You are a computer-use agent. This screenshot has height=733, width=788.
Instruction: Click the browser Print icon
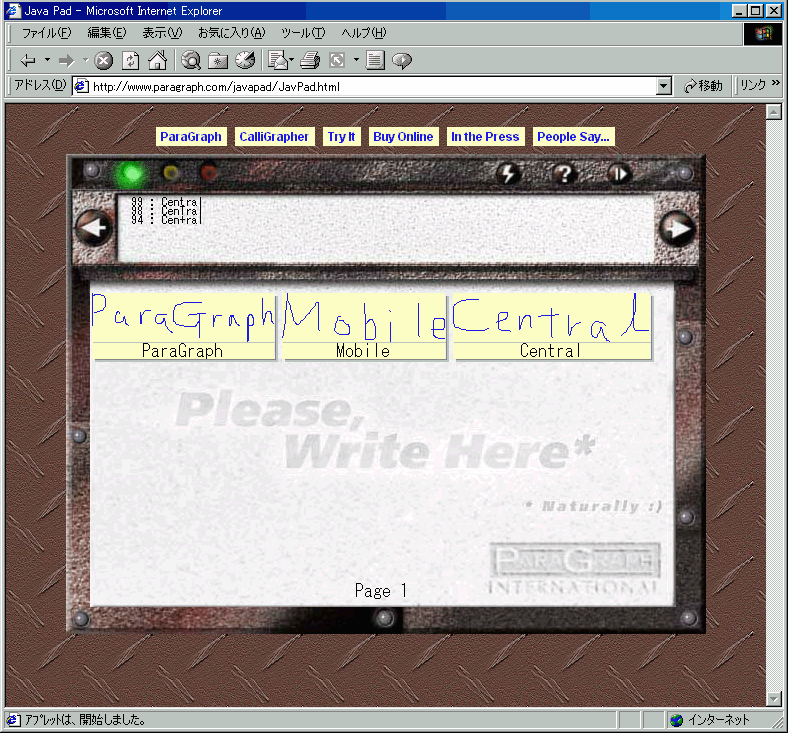pyautogui.click(x=310, y=60)
